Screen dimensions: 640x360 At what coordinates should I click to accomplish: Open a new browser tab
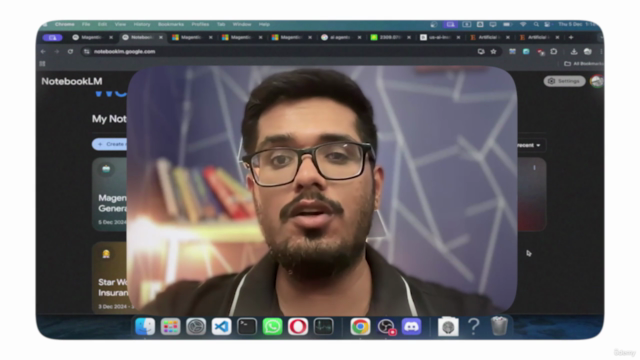tap(571, 37)
